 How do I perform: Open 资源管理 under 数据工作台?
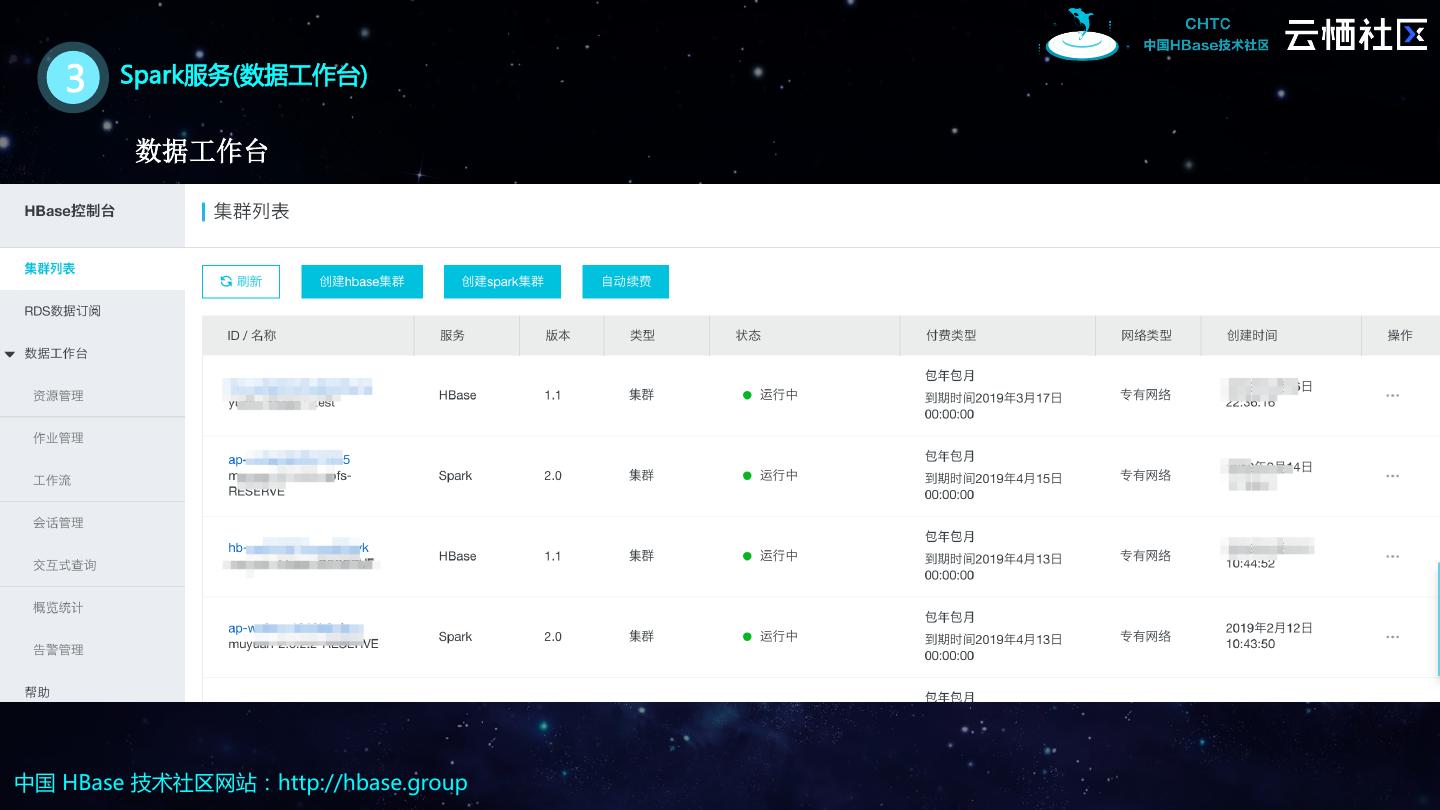pos(58,396)
